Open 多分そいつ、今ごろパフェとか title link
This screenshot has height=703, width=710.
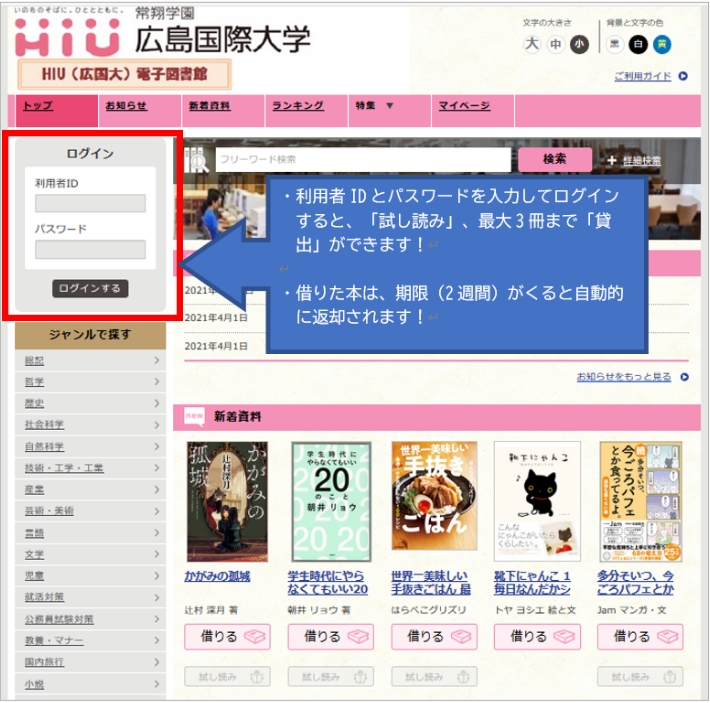point(636,583)
